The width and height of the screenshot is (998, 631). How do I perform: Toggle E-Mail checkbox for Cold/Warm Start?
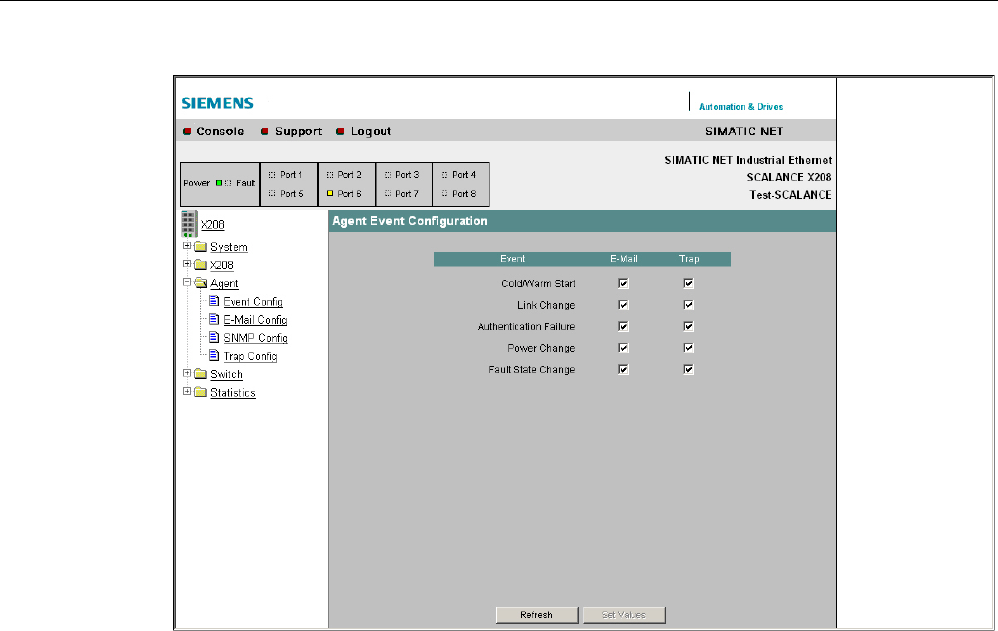pyautogui.click(x=623, y=283)
